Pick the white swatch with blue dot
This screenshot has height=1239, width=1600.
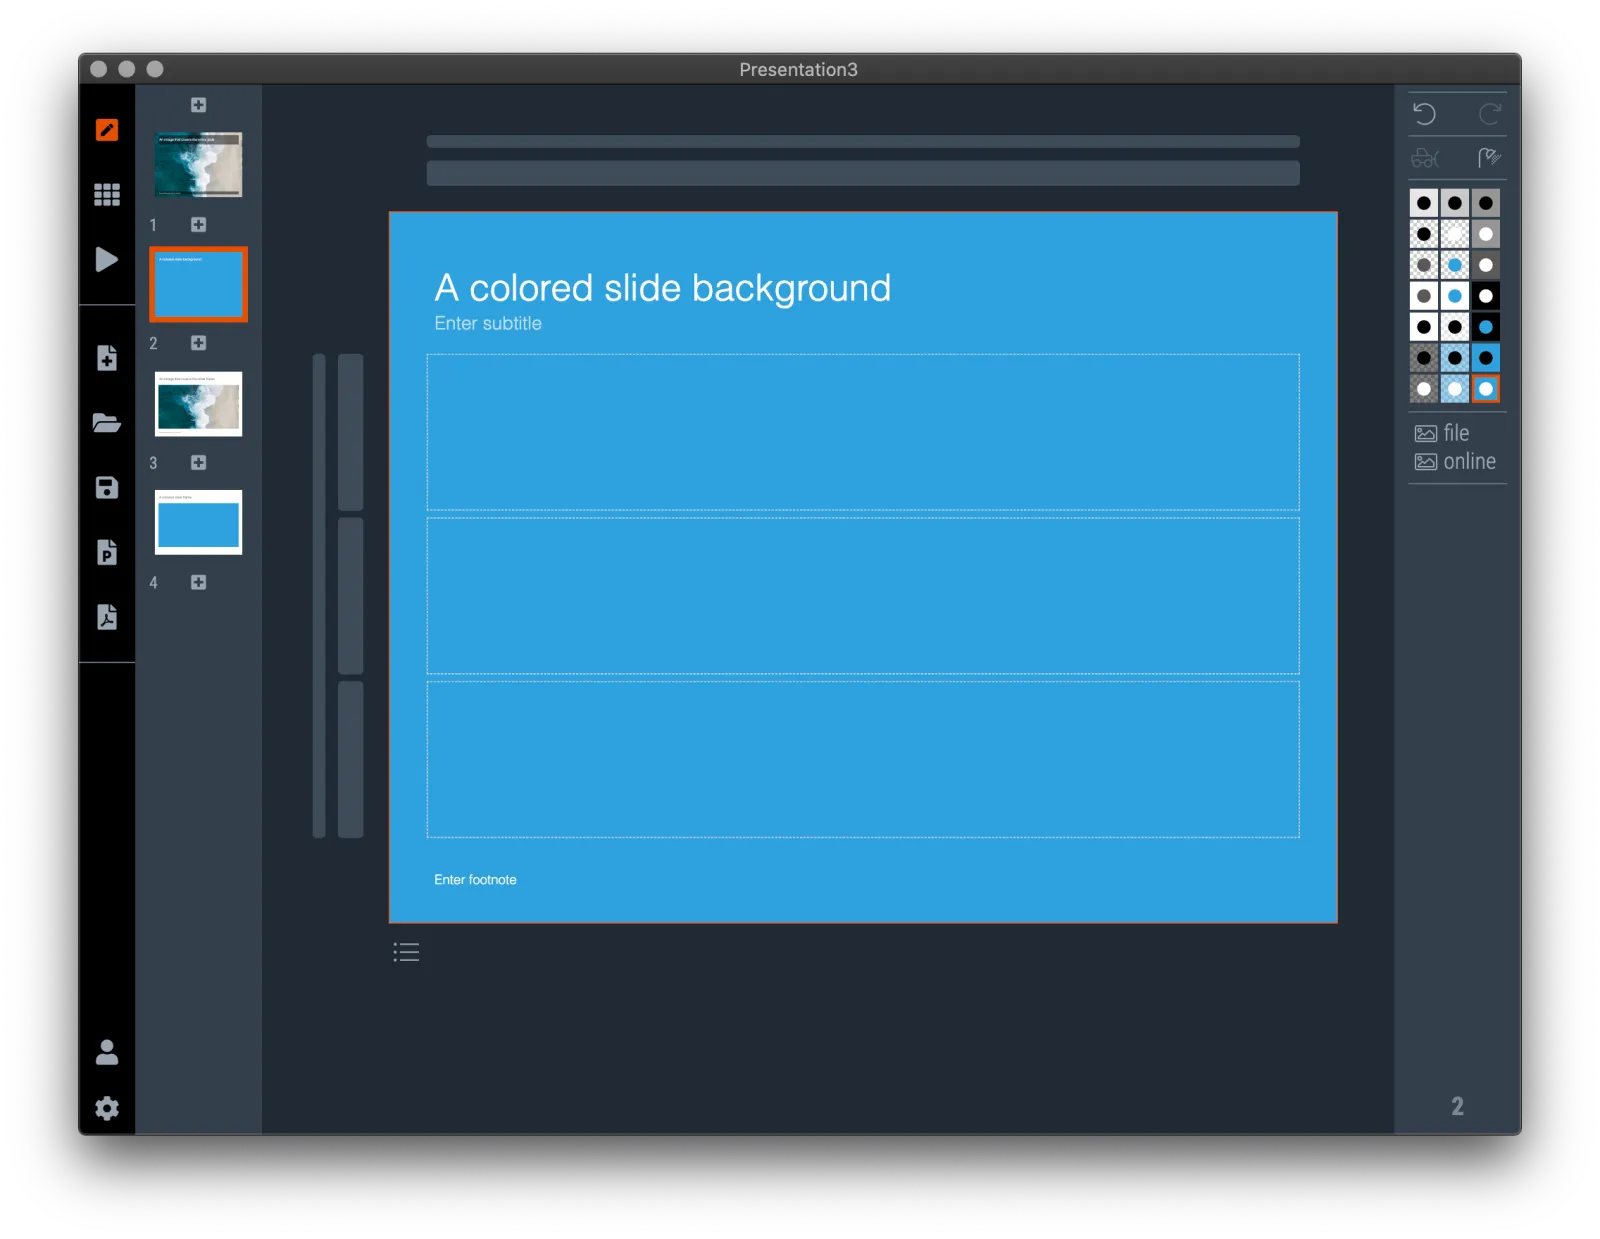pyautogui.click(x=1455, y=296)
